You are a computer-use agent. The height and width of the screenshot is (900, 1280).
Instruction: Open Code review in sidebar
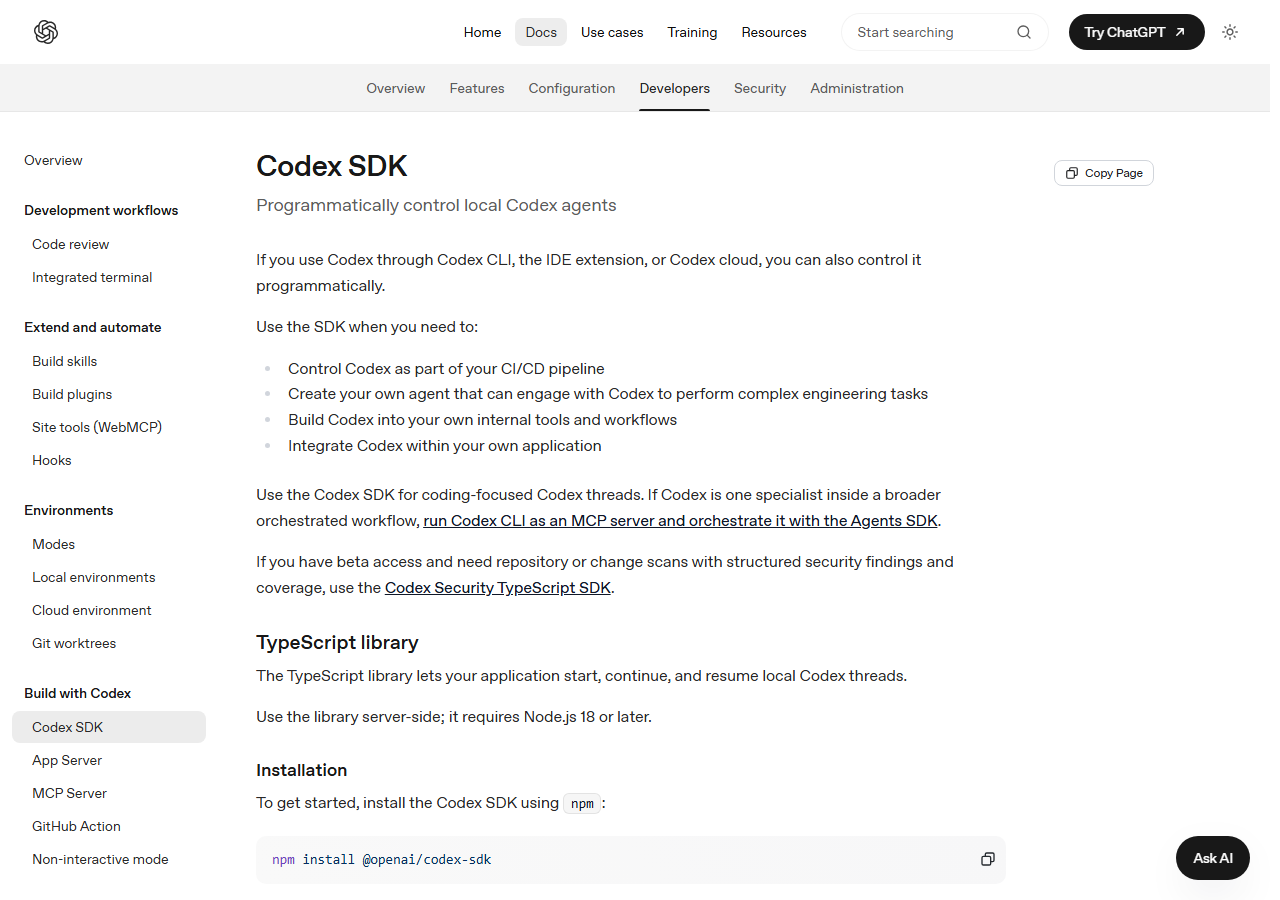[71, 244]
